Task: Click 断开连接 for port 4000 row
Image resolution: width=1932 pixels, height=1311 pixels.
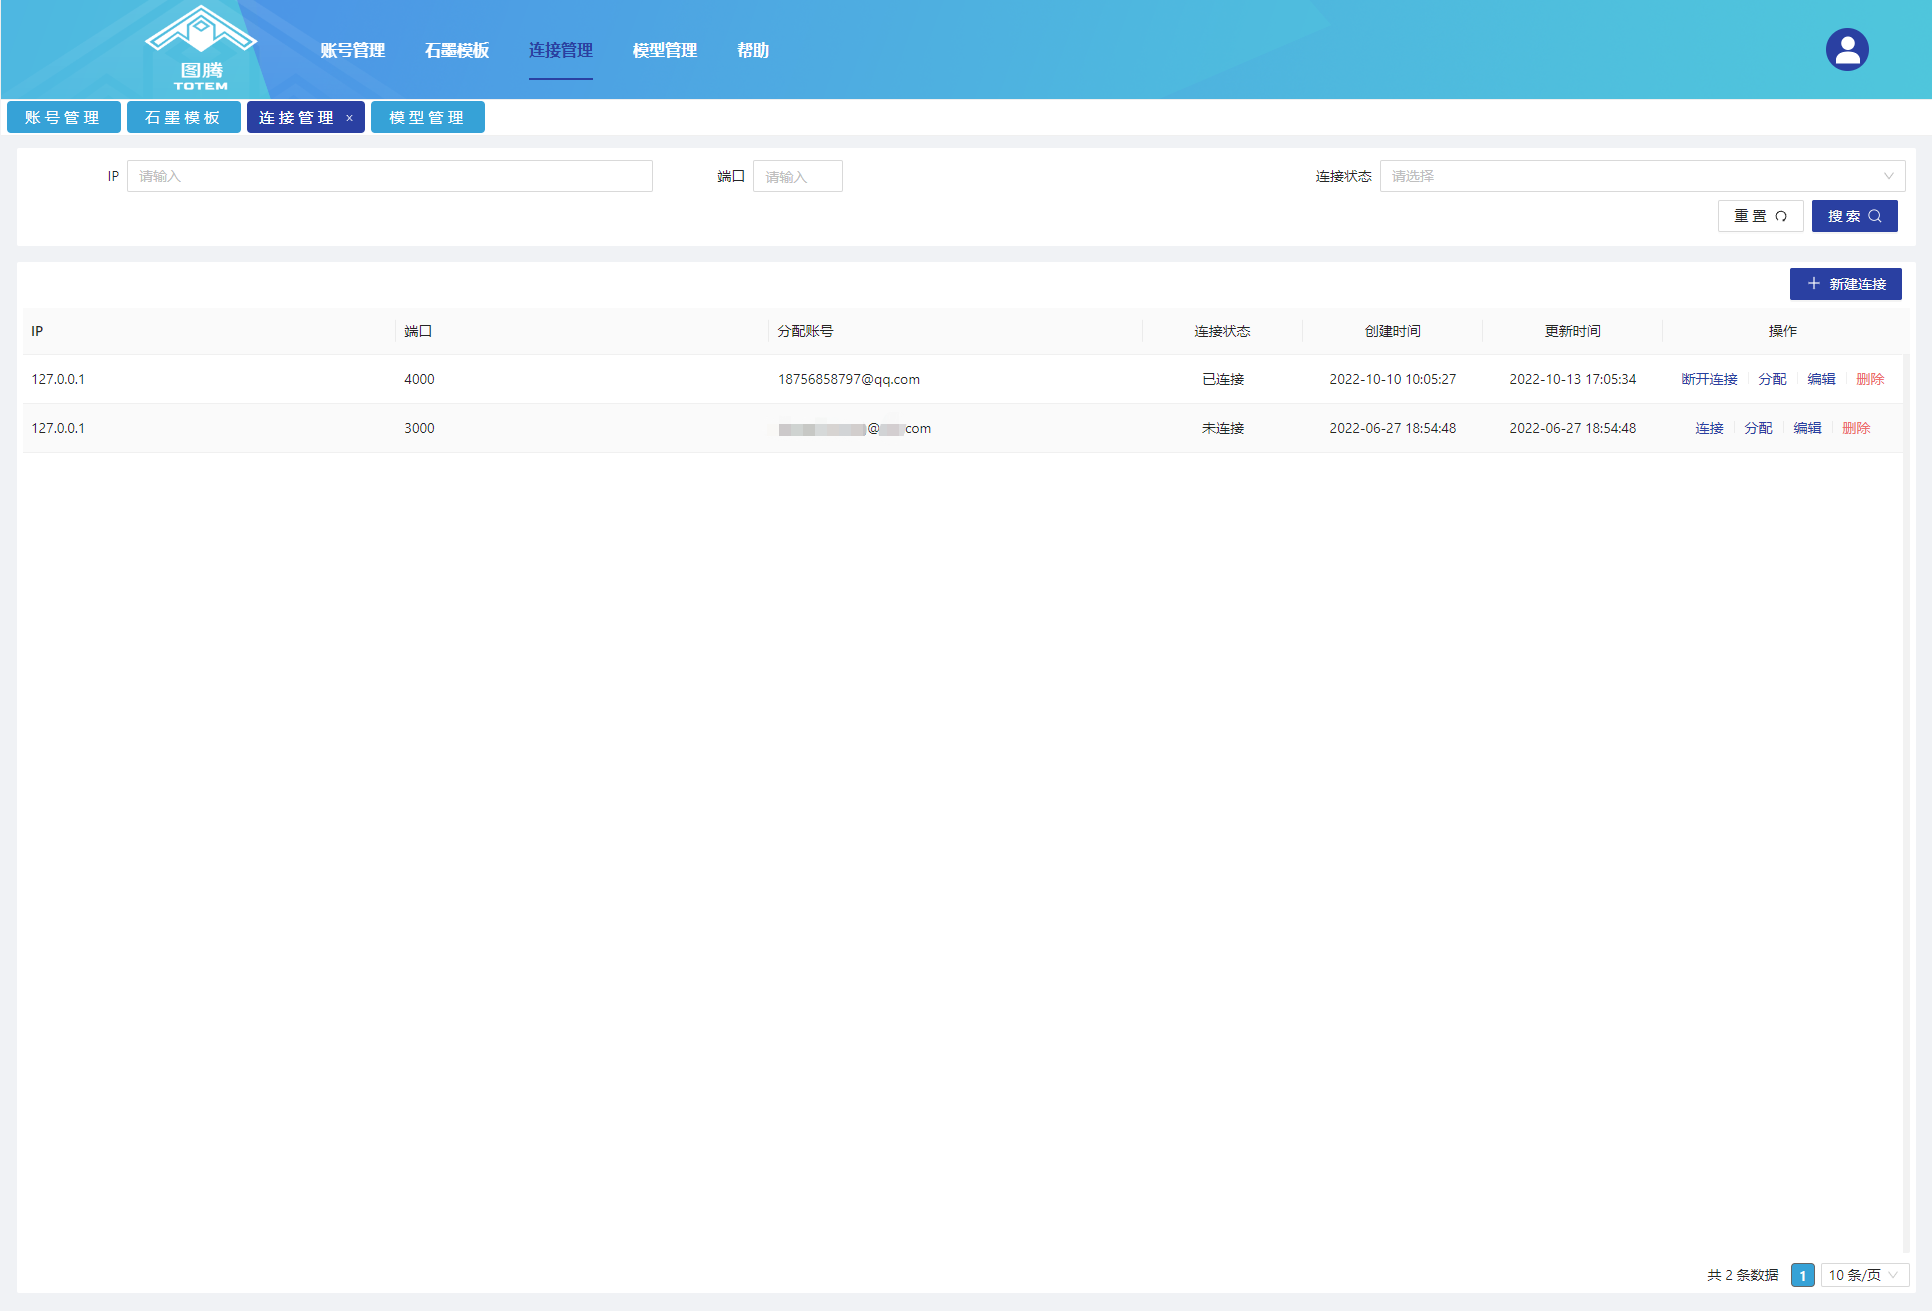Action: click(1709, 379)
